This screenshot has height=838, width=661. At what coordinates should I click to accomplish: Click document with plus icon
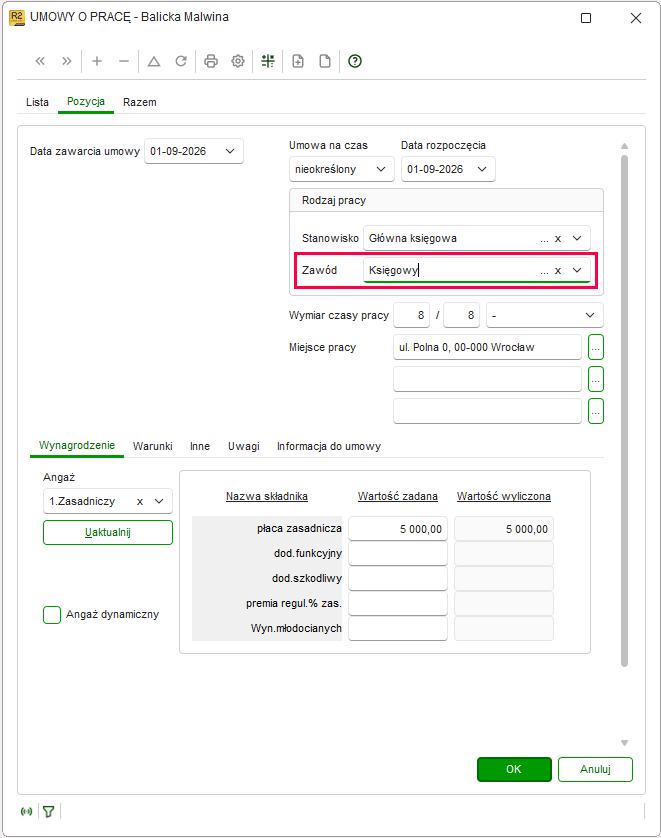(298, 61)
